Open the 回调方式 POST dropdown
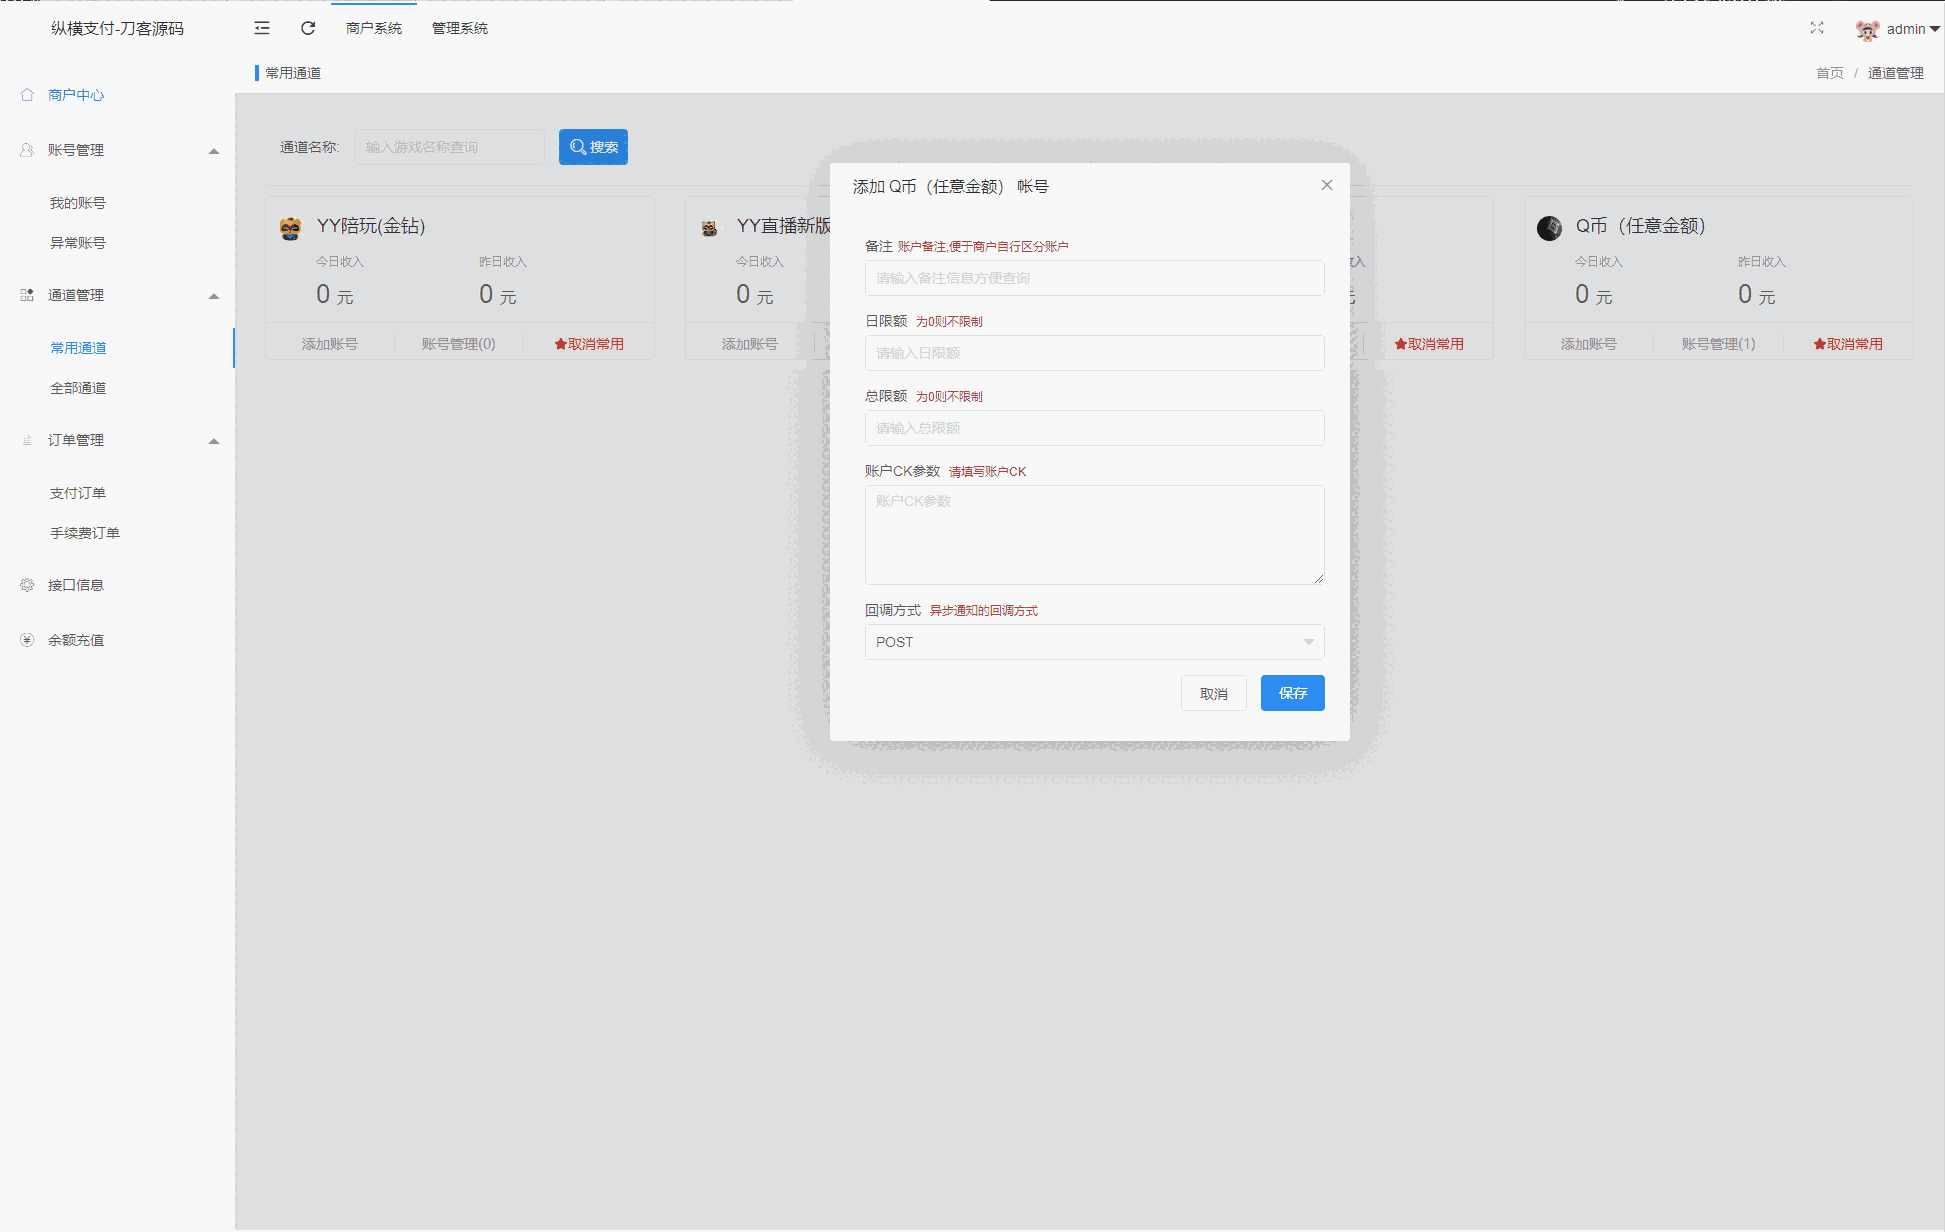Image resolution: width=1945 pixels, height=1232 pixels. pyautogui.click(x=1094, y=642)
